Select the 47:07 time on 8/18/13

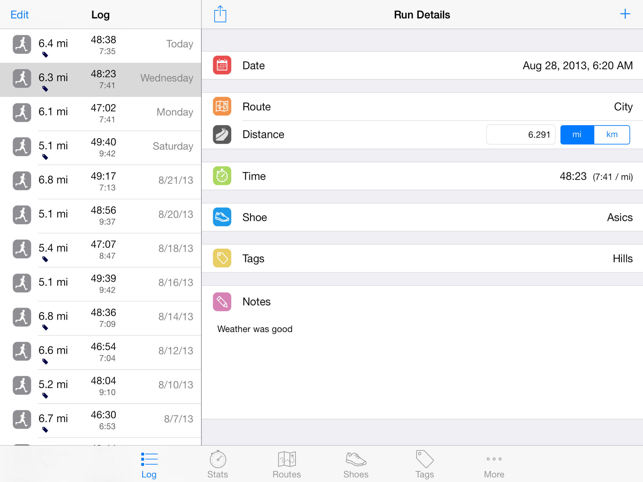click(103, 244)
